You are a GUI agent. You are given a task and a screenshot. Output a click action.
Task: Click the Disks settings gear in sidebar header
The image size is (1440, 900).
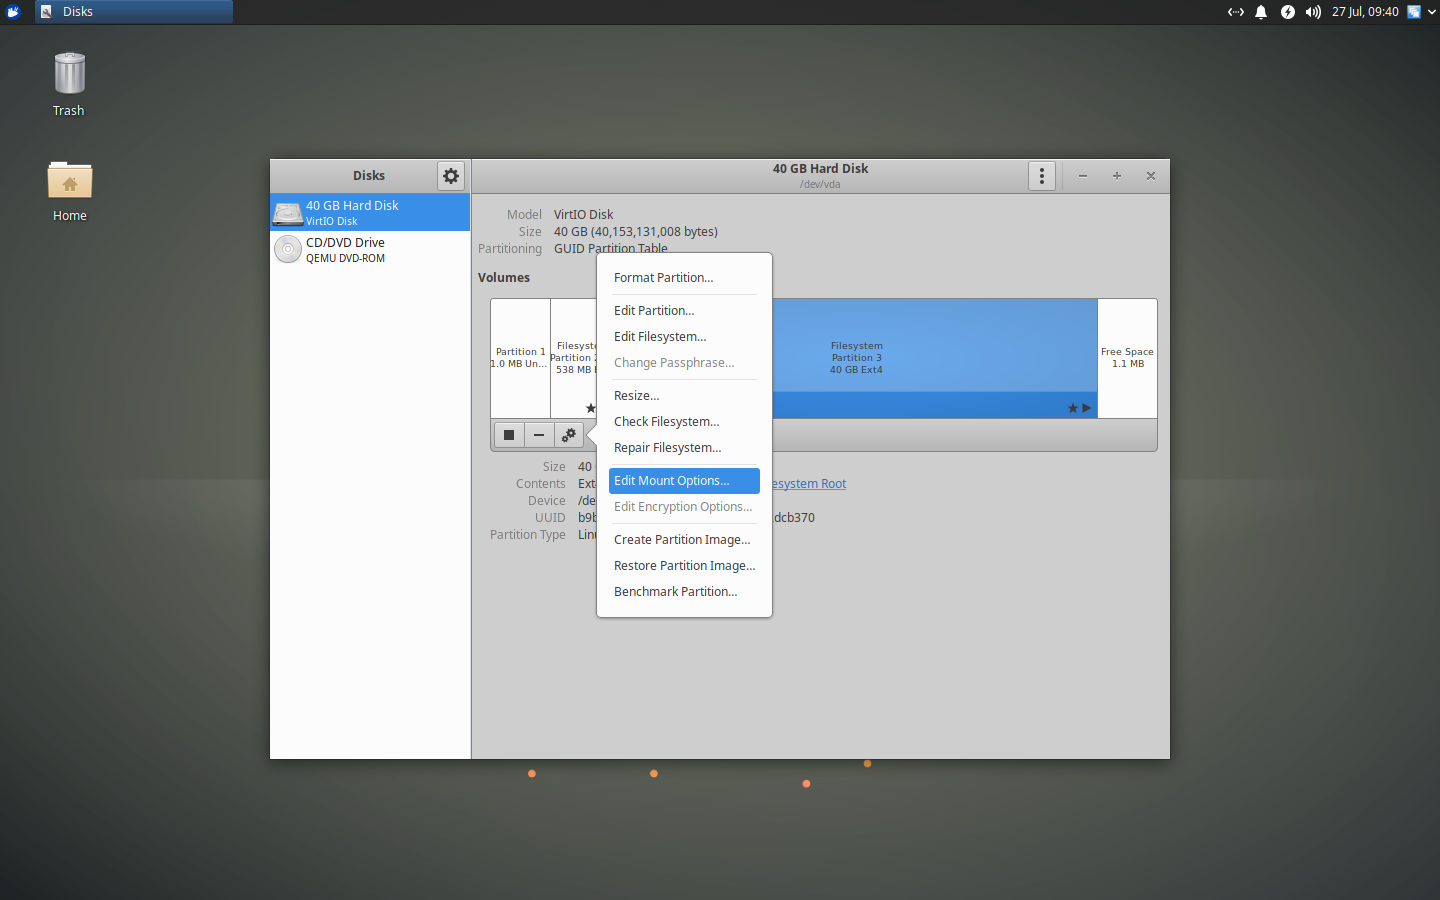tap(450, 175)
